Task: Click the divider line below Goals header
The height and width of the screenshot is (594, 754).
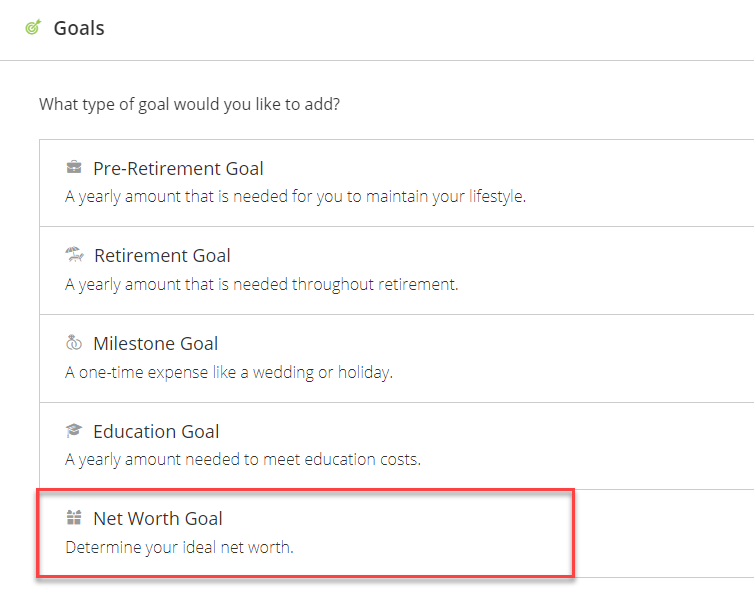Action: (x=377, y=60)
